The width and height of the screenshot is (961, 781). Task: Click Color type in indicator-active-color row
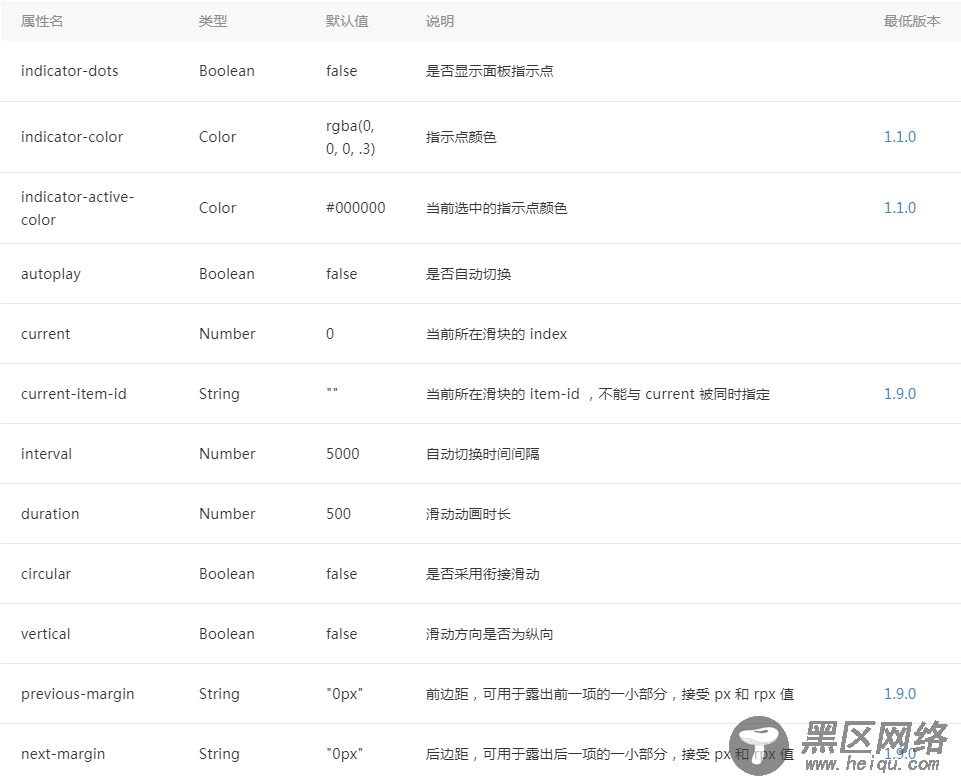pyautogui.click(x=217, y=208)
